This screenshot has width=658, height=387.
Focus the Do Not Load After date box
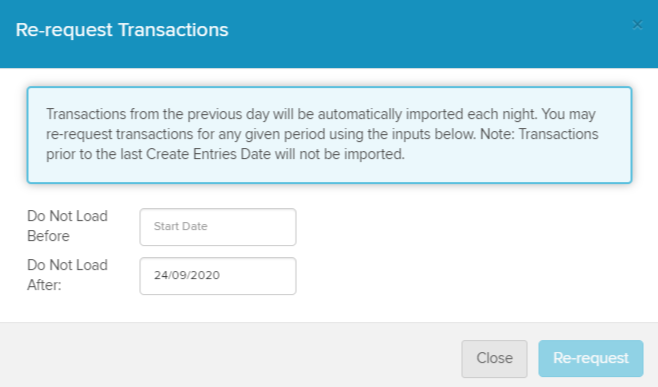click(x=218, y=276)
